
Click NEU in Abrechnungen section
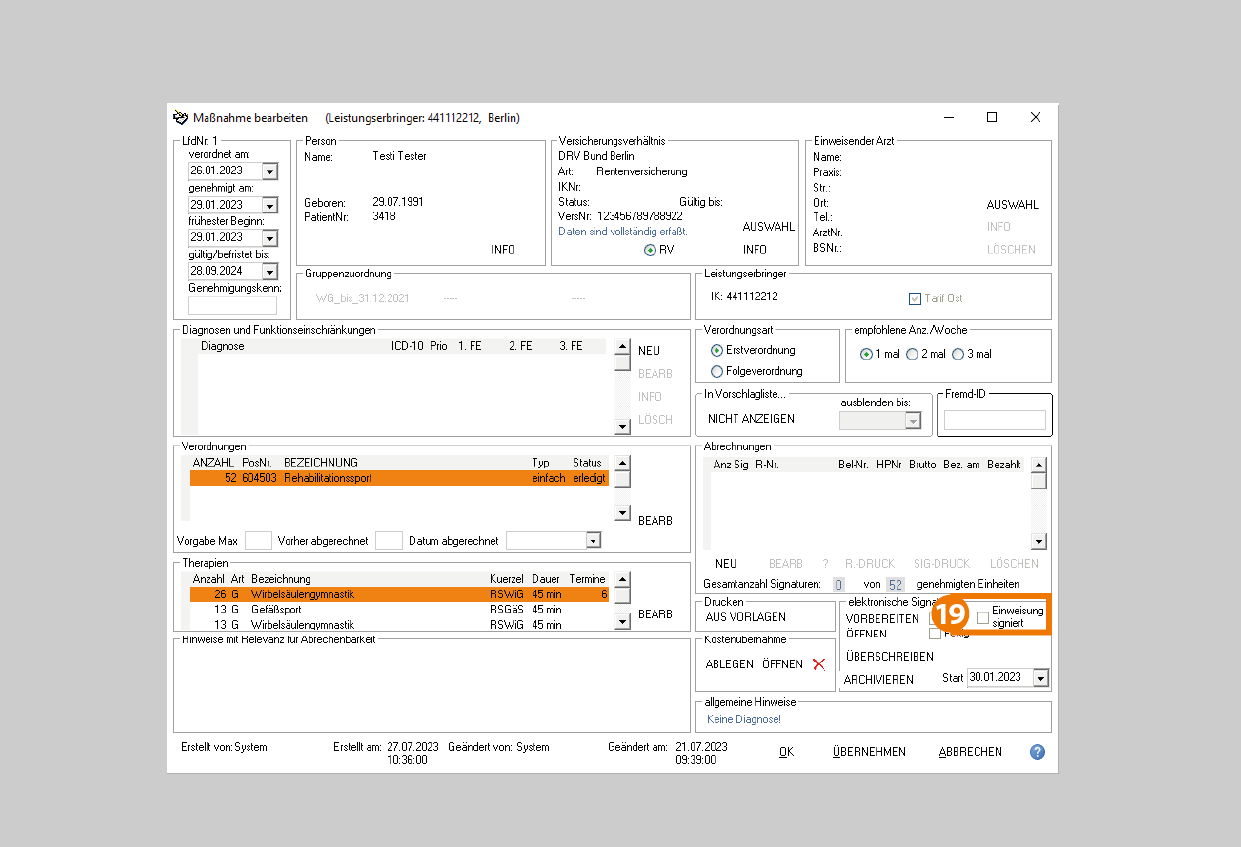[726, 564]
